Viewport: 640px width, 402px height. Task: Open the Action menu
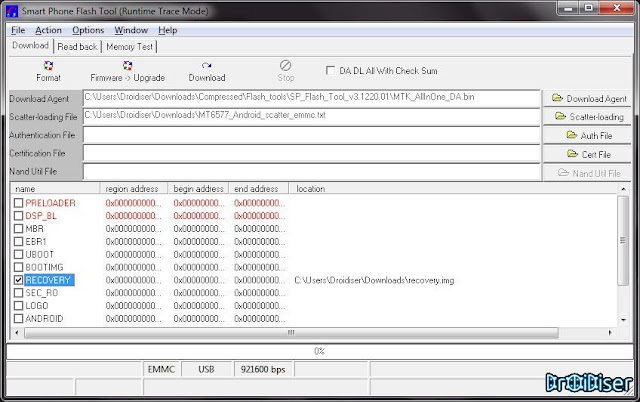coord(48,30)
